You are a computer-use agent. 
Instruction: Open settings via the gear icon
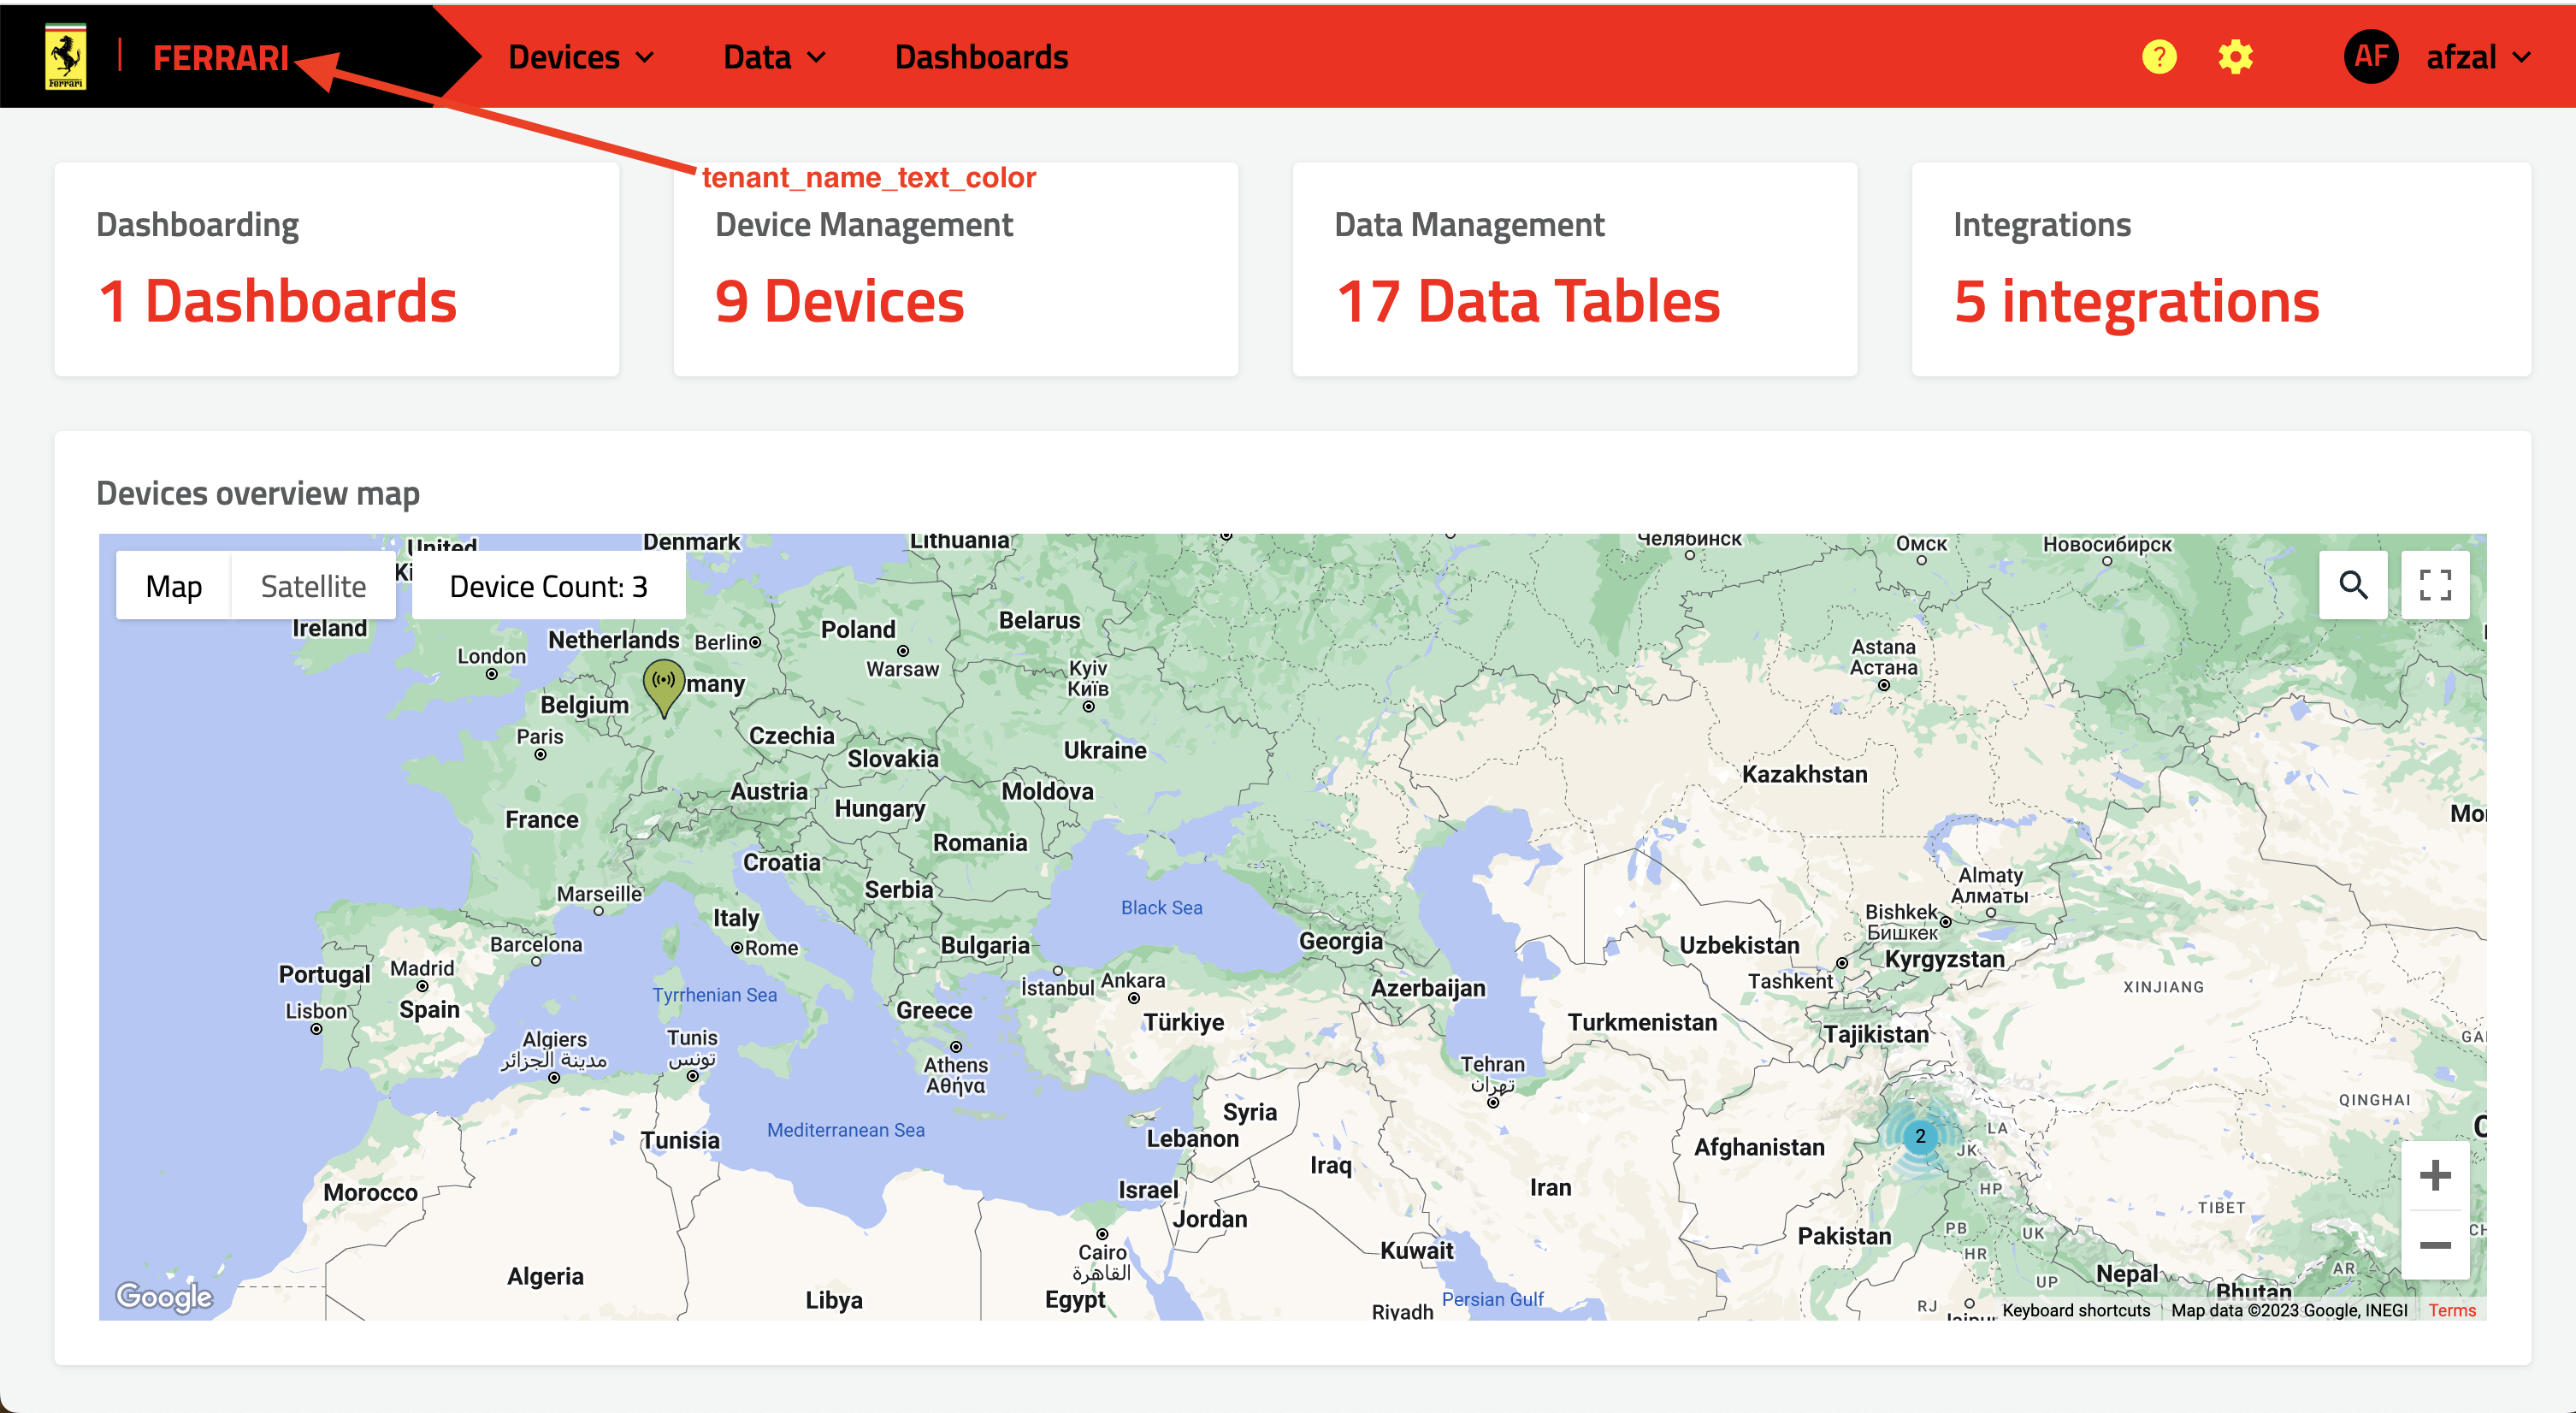click(2235, 57)
